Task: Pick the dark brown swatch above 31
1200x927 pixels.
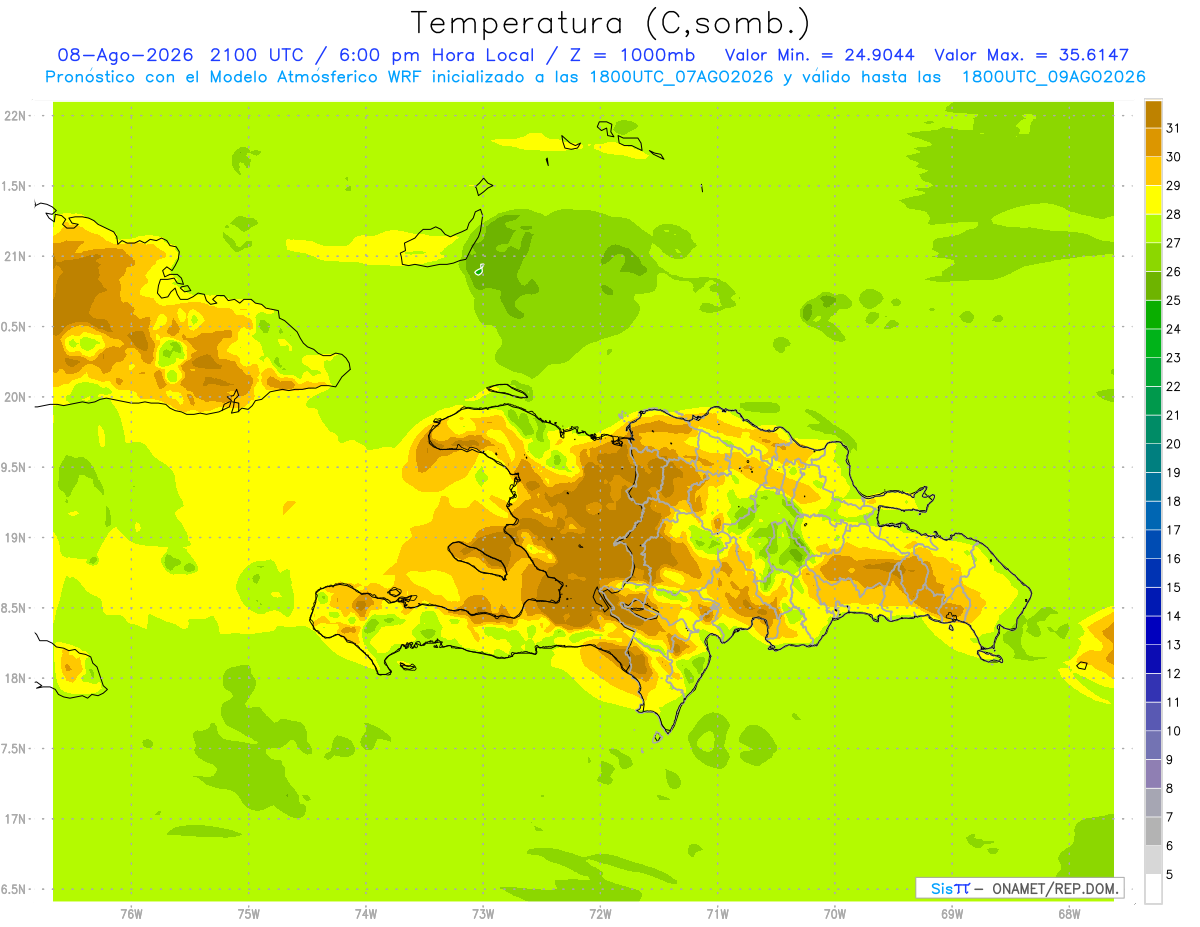Action: [x=1153, y=114]
